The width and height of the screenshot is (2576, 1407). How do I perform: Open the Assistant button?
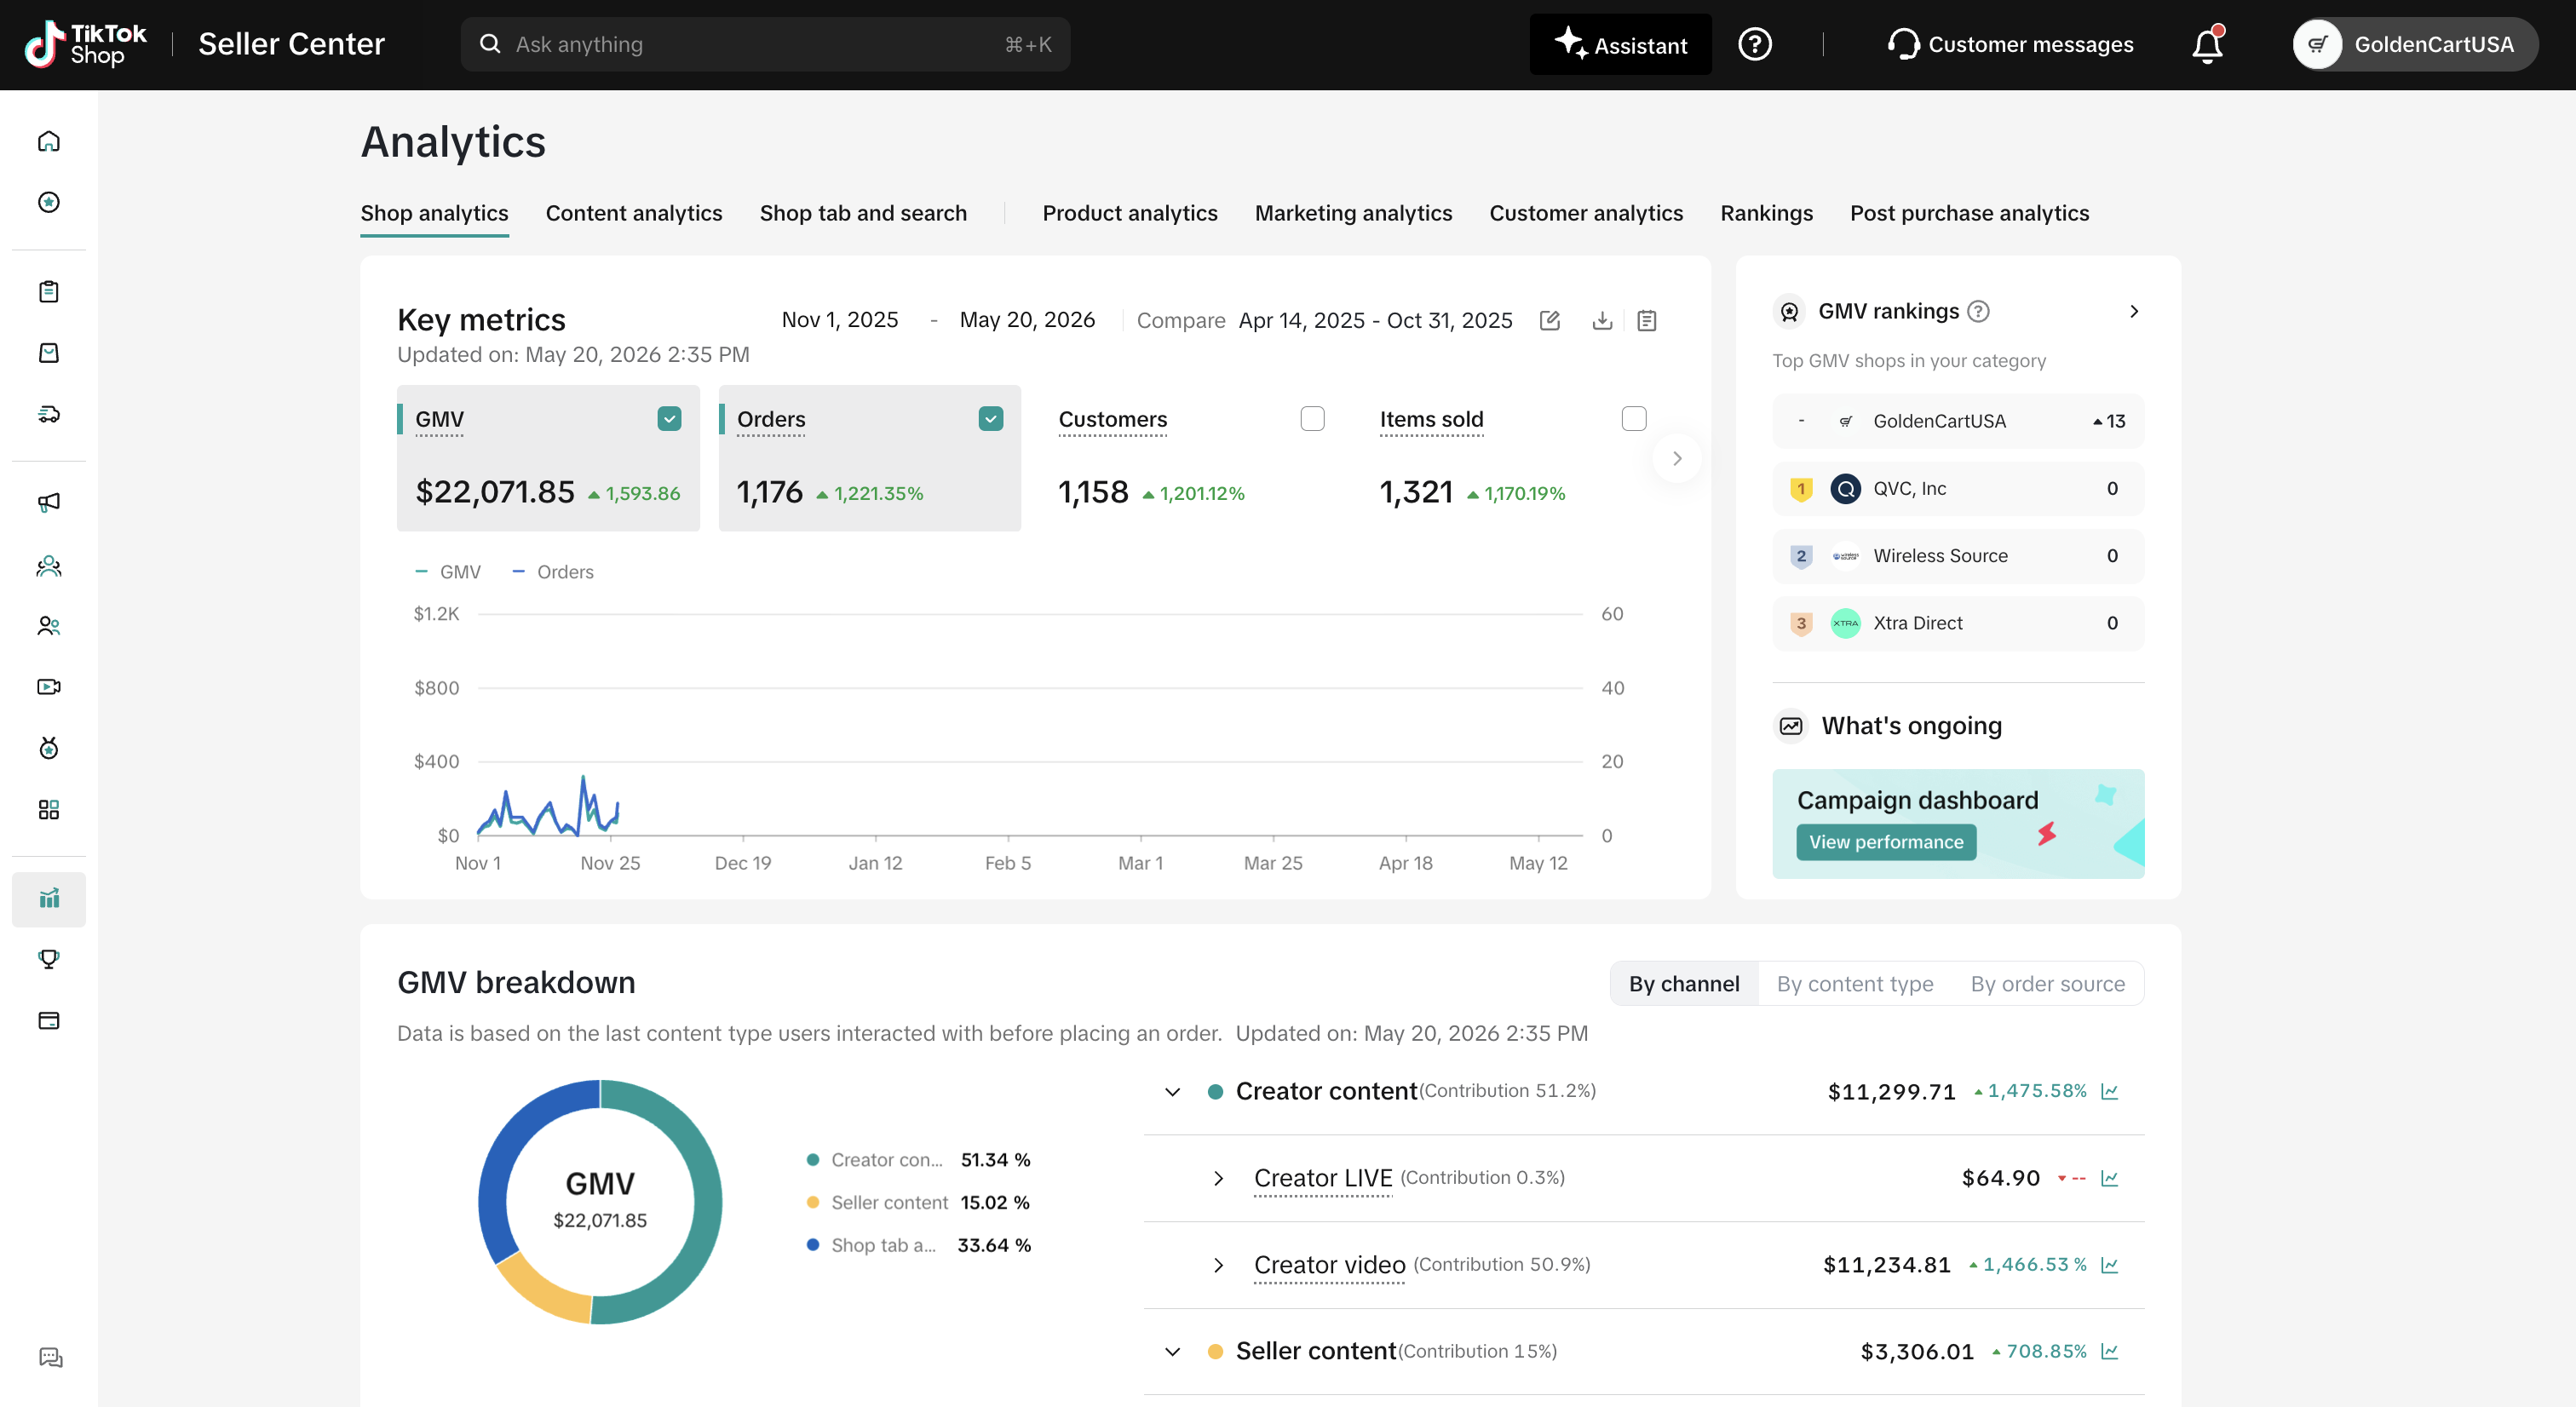(x=1620, y=45)
